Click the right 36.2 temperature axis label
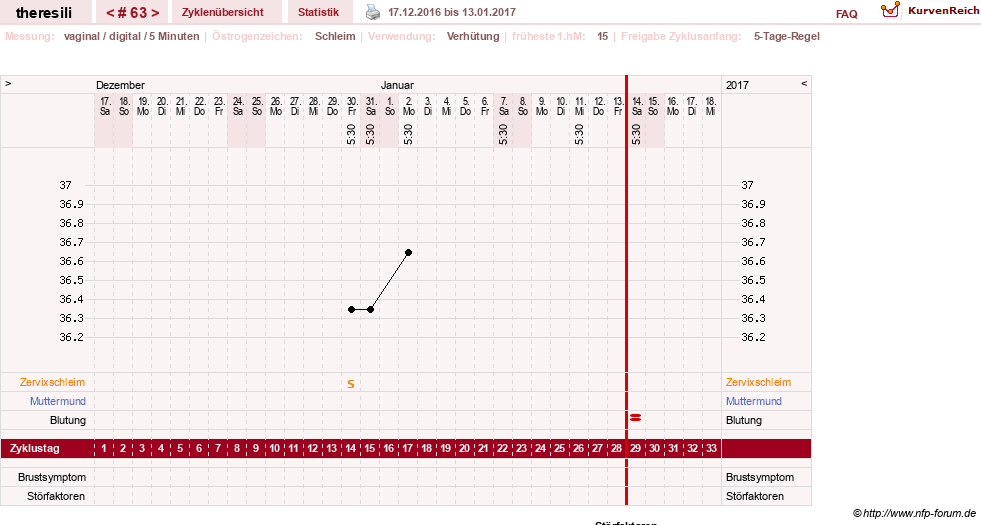 coord(753,337)
